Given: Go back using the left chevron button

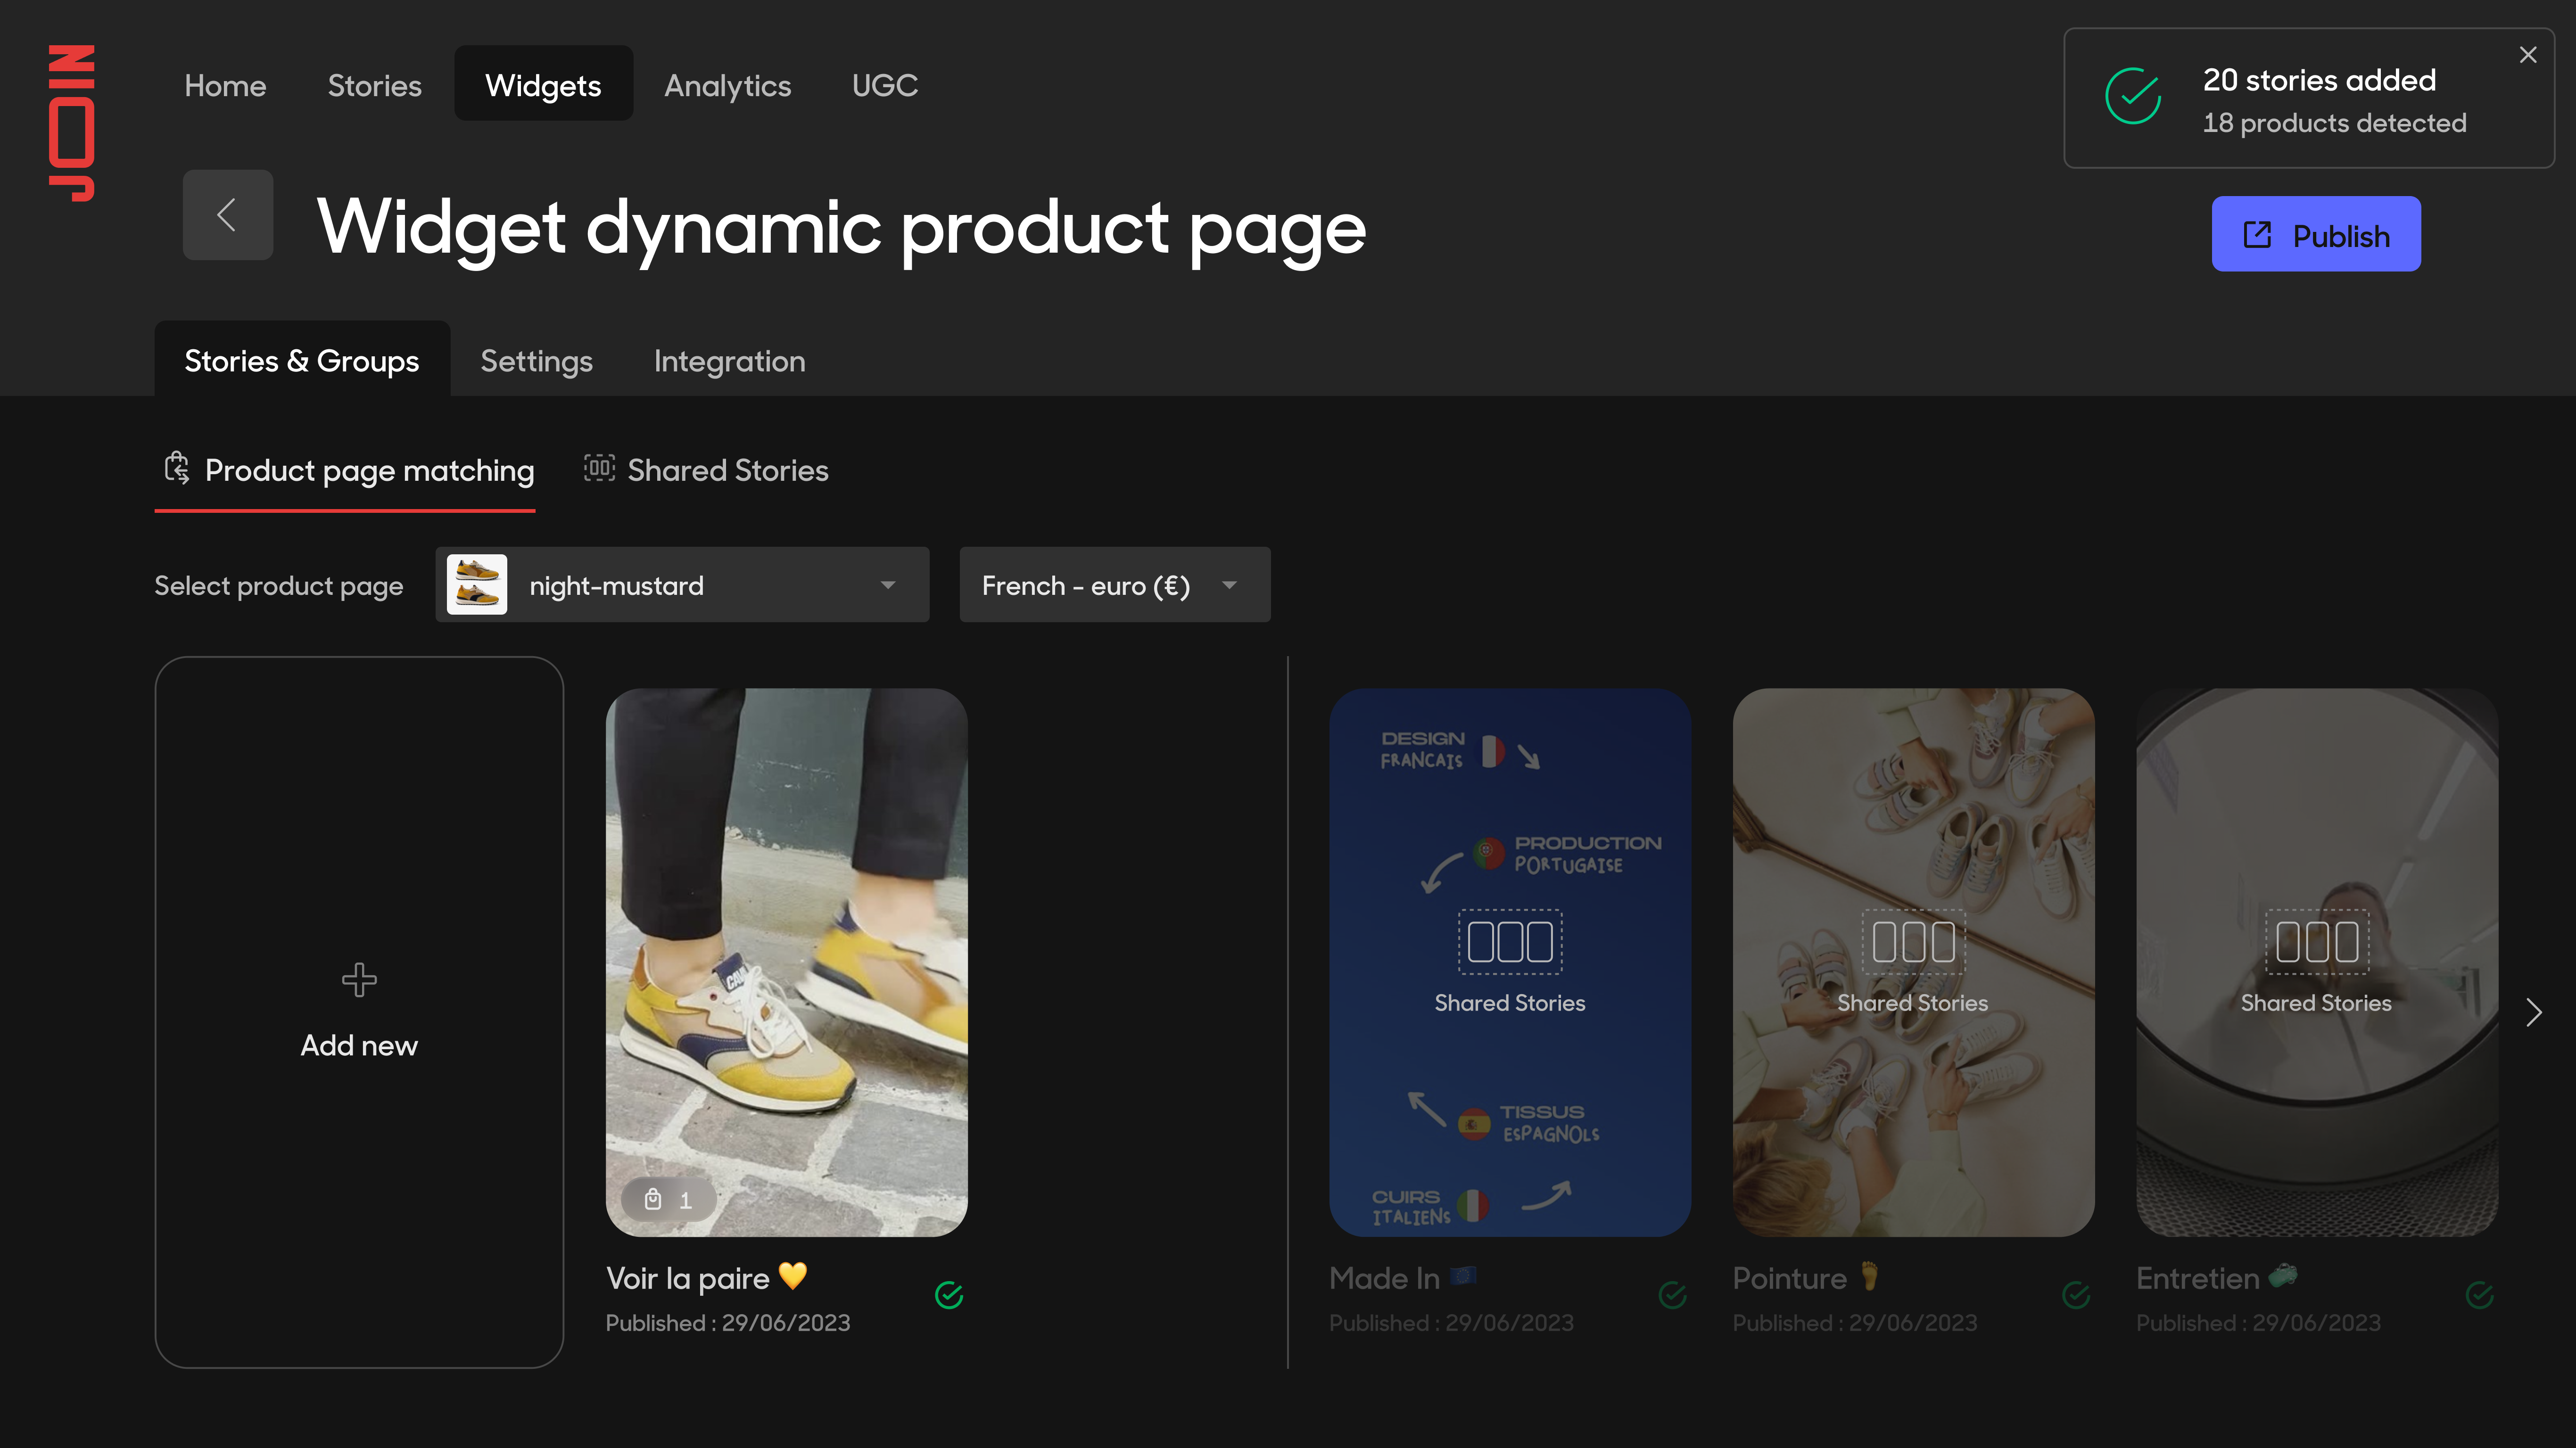Looking at the screenshot, I should tap(228, 215).
